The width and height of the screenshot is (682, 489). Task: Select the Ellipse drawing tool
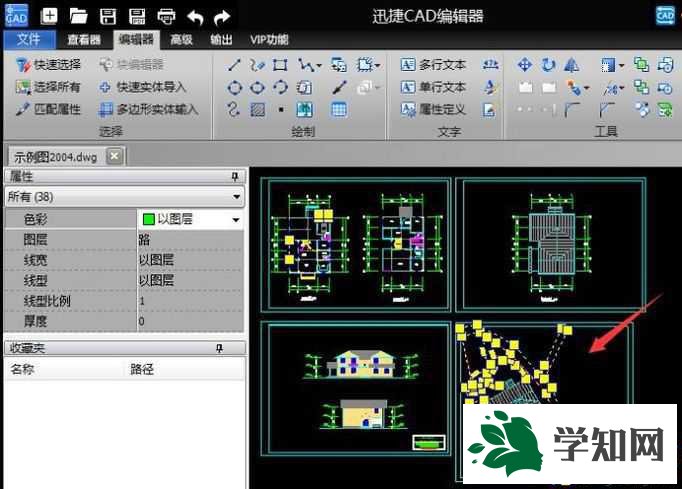(257, 87)
